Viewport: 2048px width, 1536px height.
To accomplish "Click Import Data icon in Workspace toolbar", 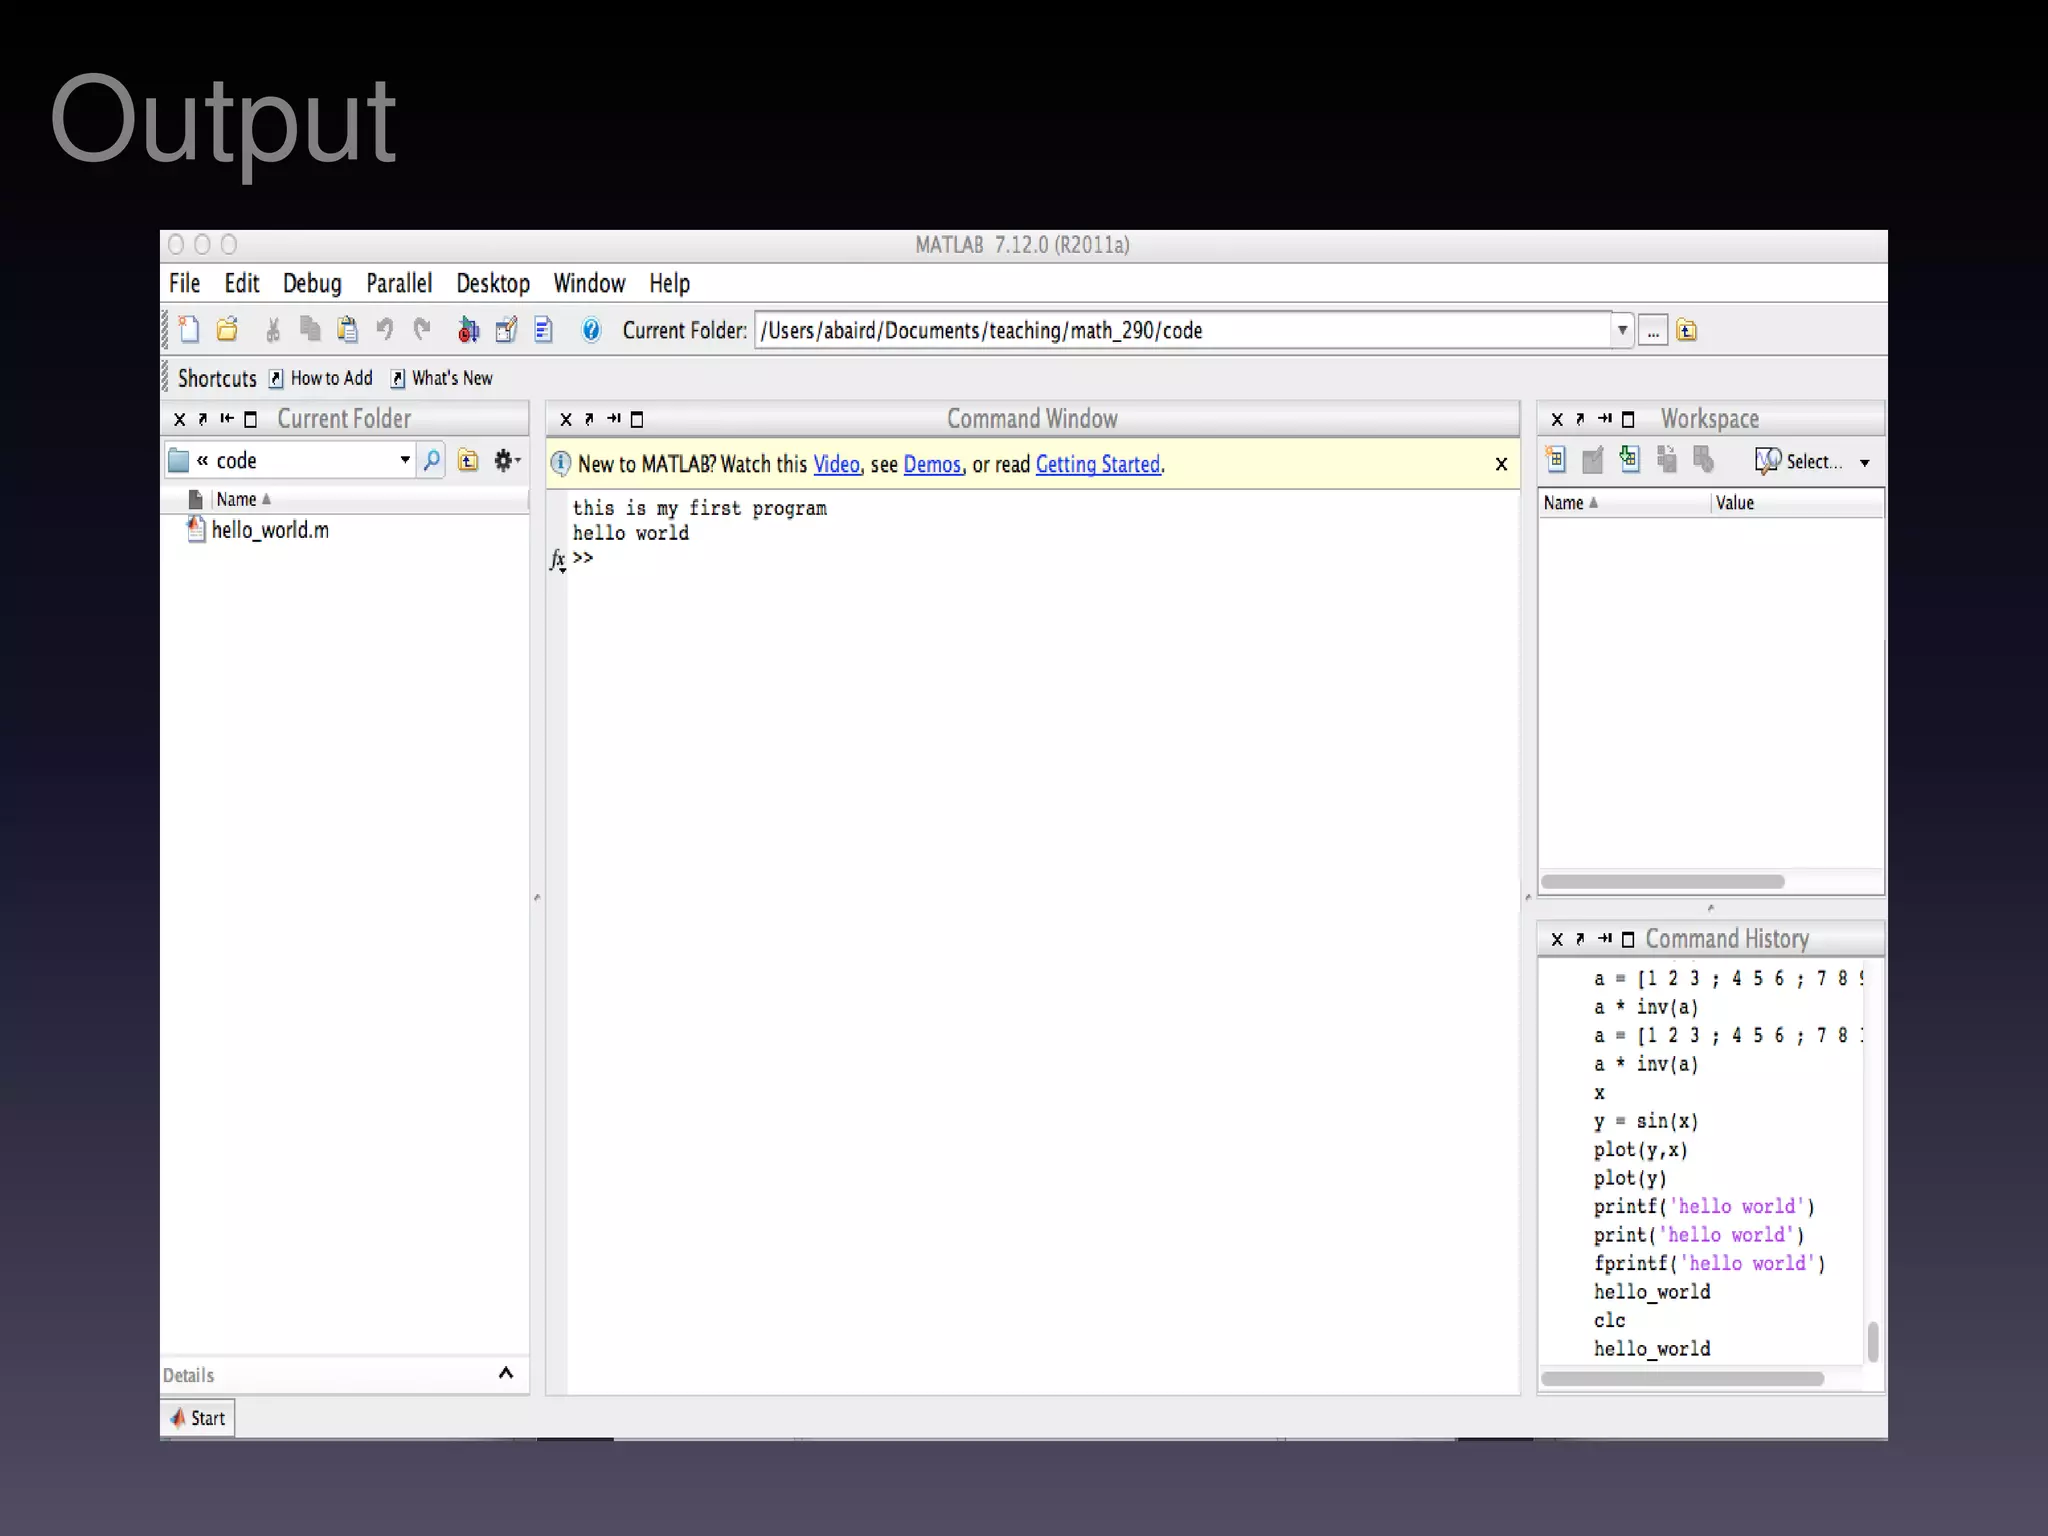I will [1630, 460].
